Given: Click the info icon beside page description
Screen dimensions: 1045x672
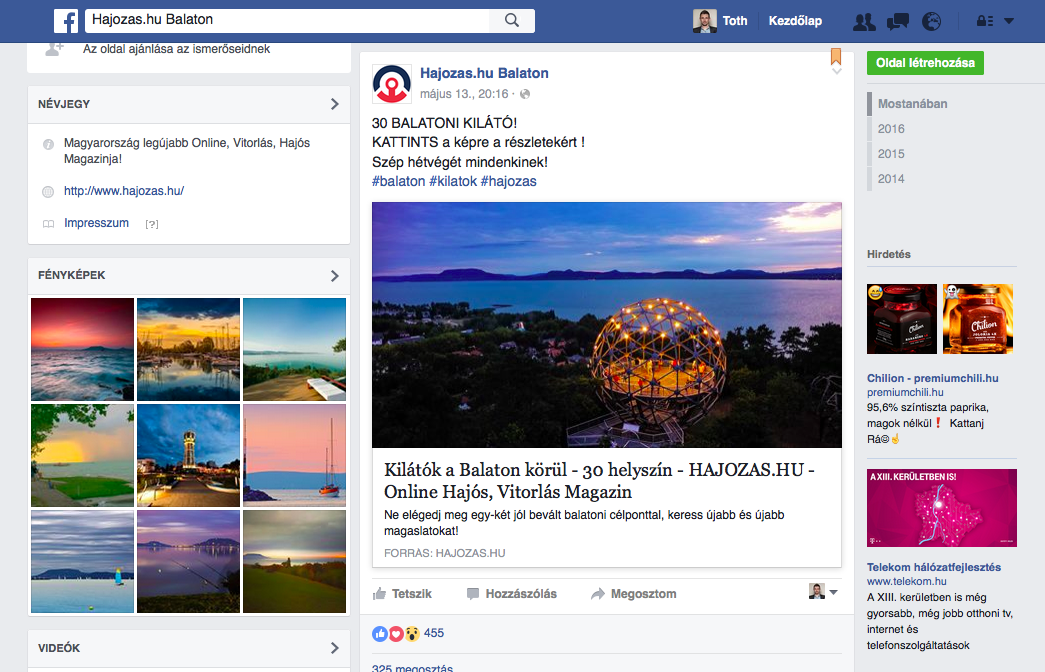Looking at the screenshot, I should point(48,144).
